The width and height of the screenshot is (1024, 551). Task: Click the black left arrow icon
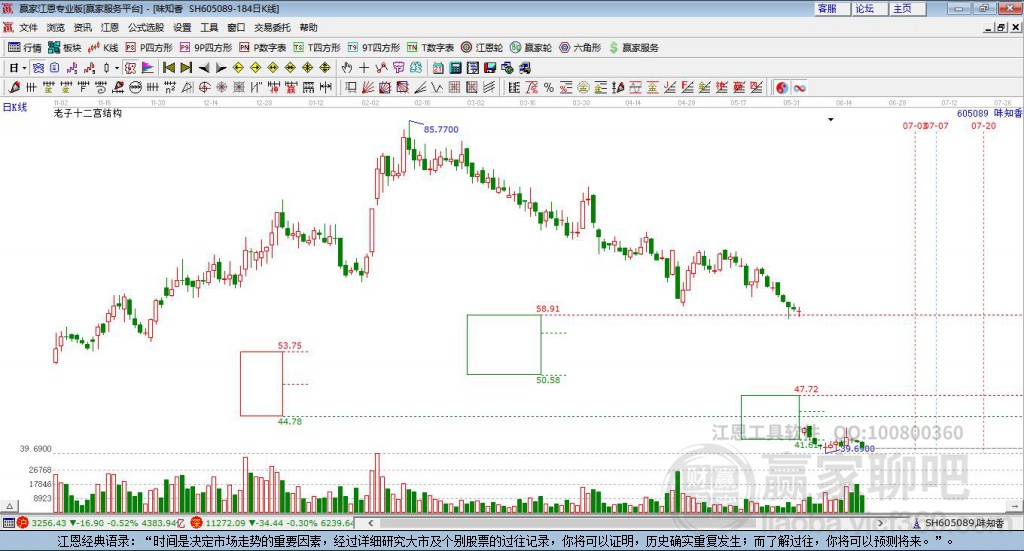point(204,68)
